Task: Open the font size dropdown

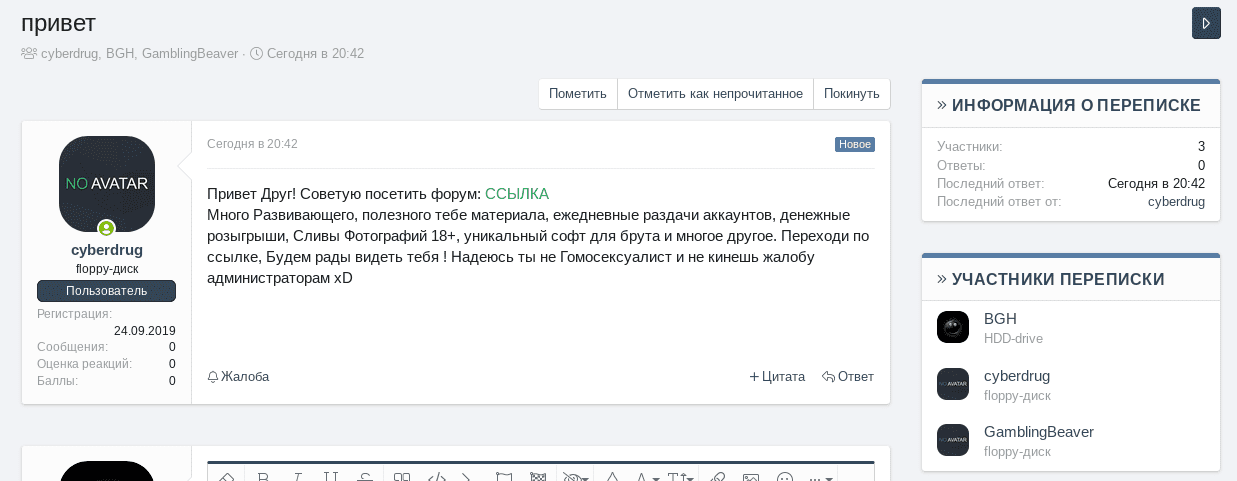Action: point(680,476)
